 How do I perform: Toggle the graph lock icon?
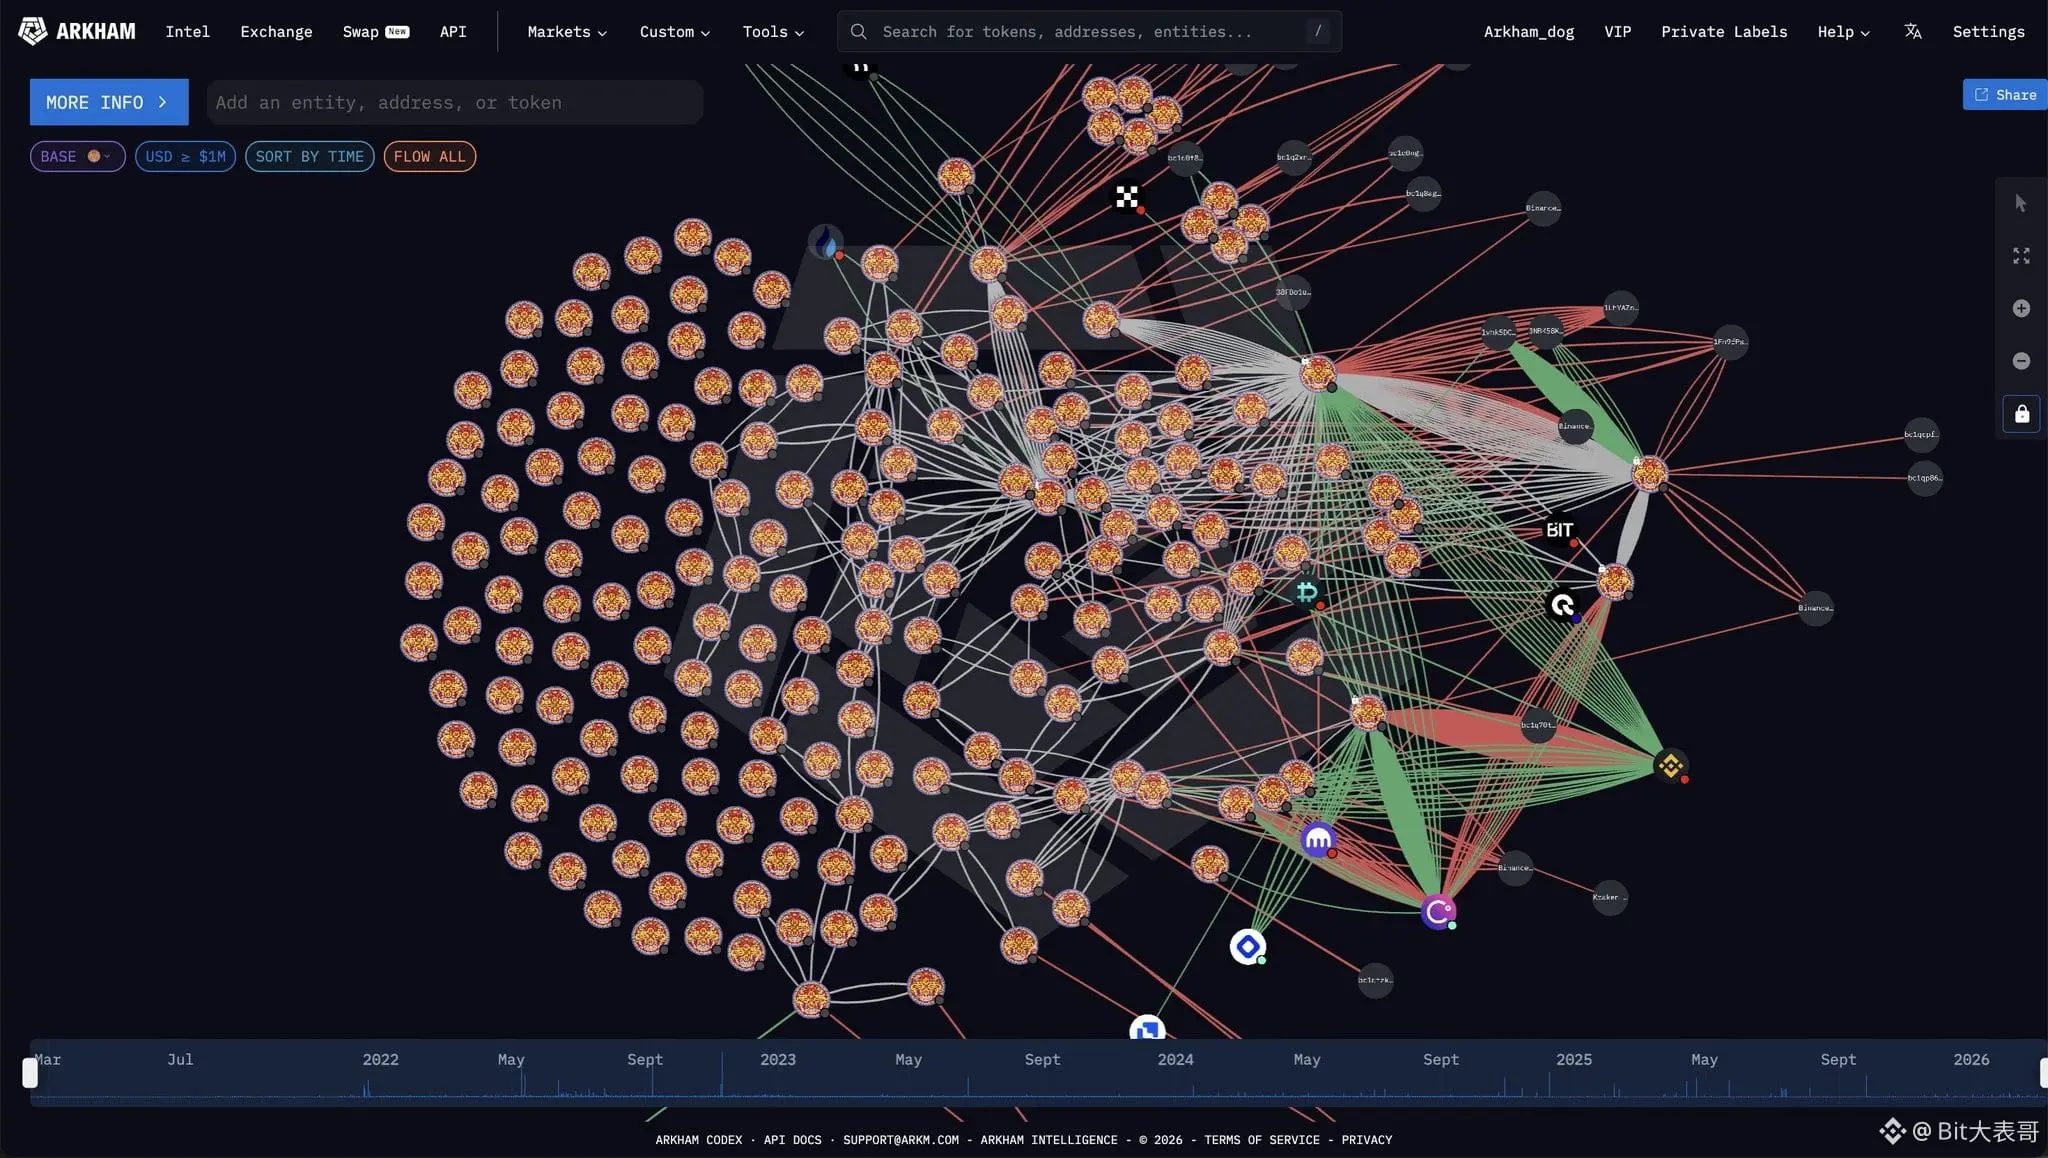[x=2020, y=414]
